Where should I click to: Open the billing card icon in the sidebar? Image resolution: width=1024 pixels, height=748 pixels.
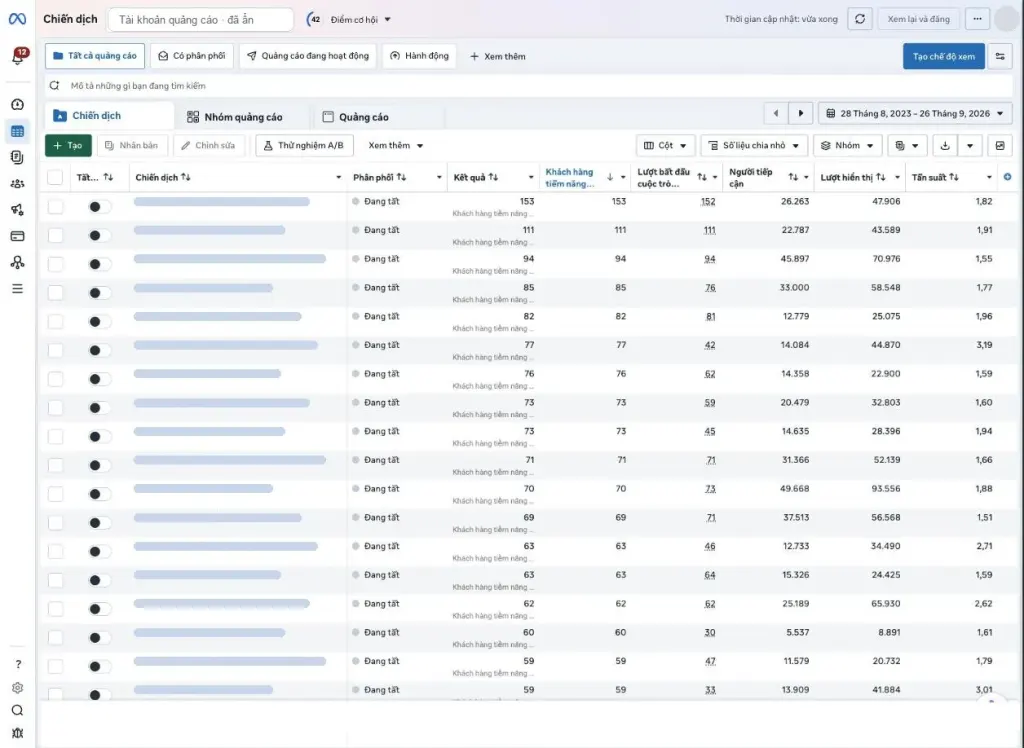(x=18, y=236)
